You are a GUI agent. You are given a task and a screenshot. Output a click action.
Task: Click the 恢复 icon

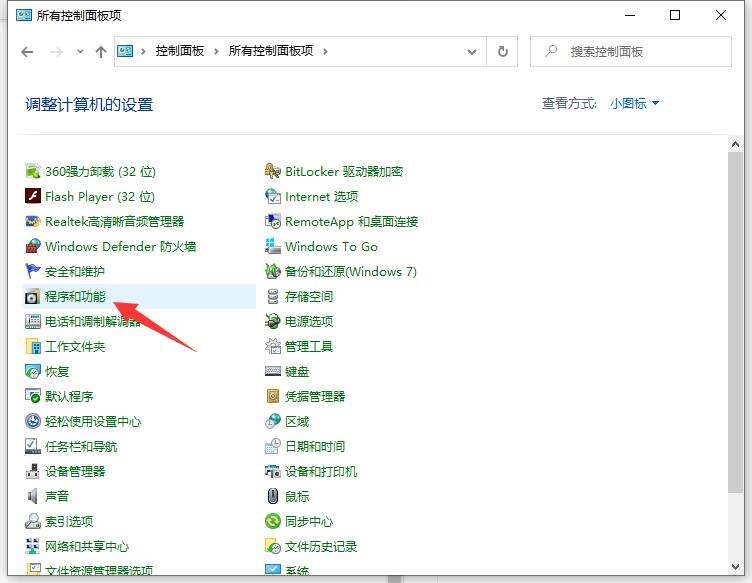[x=33, y=371]
